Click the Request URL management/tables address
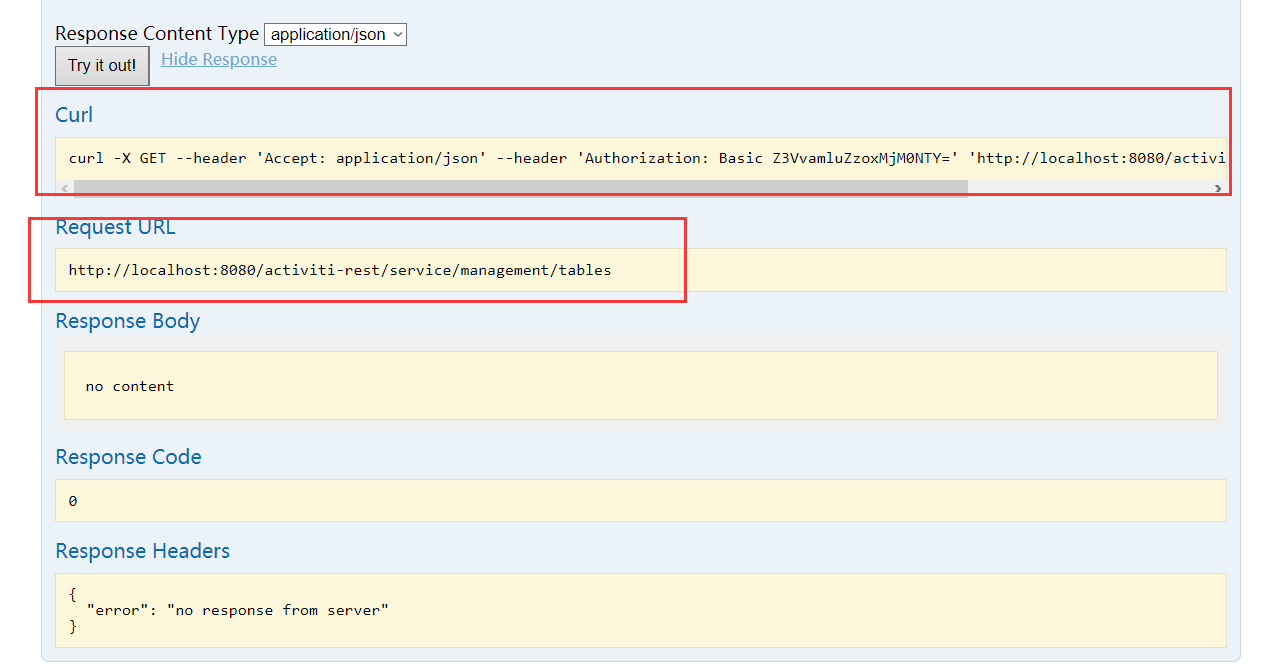Screen dimensions: 1264x666 [339, 270]
